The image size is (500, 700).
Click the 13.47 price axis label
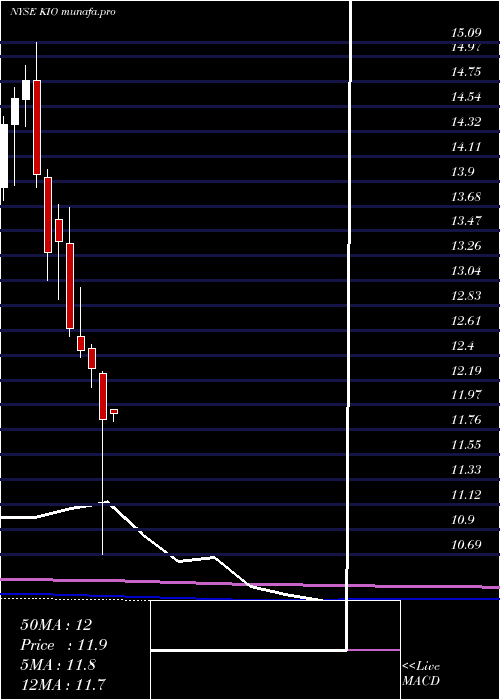click(x=466, y=221)
